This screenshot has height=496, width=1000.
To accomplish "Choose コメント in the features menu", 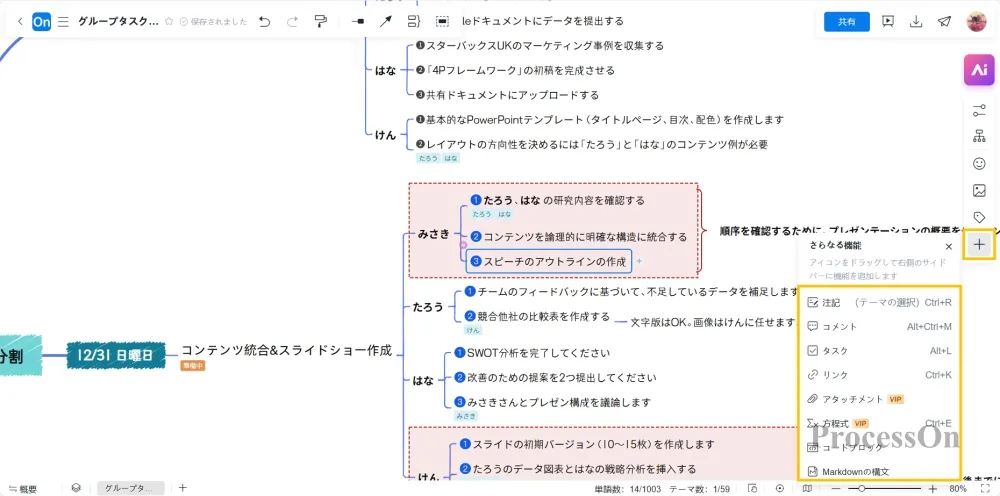I will [838, 327].
